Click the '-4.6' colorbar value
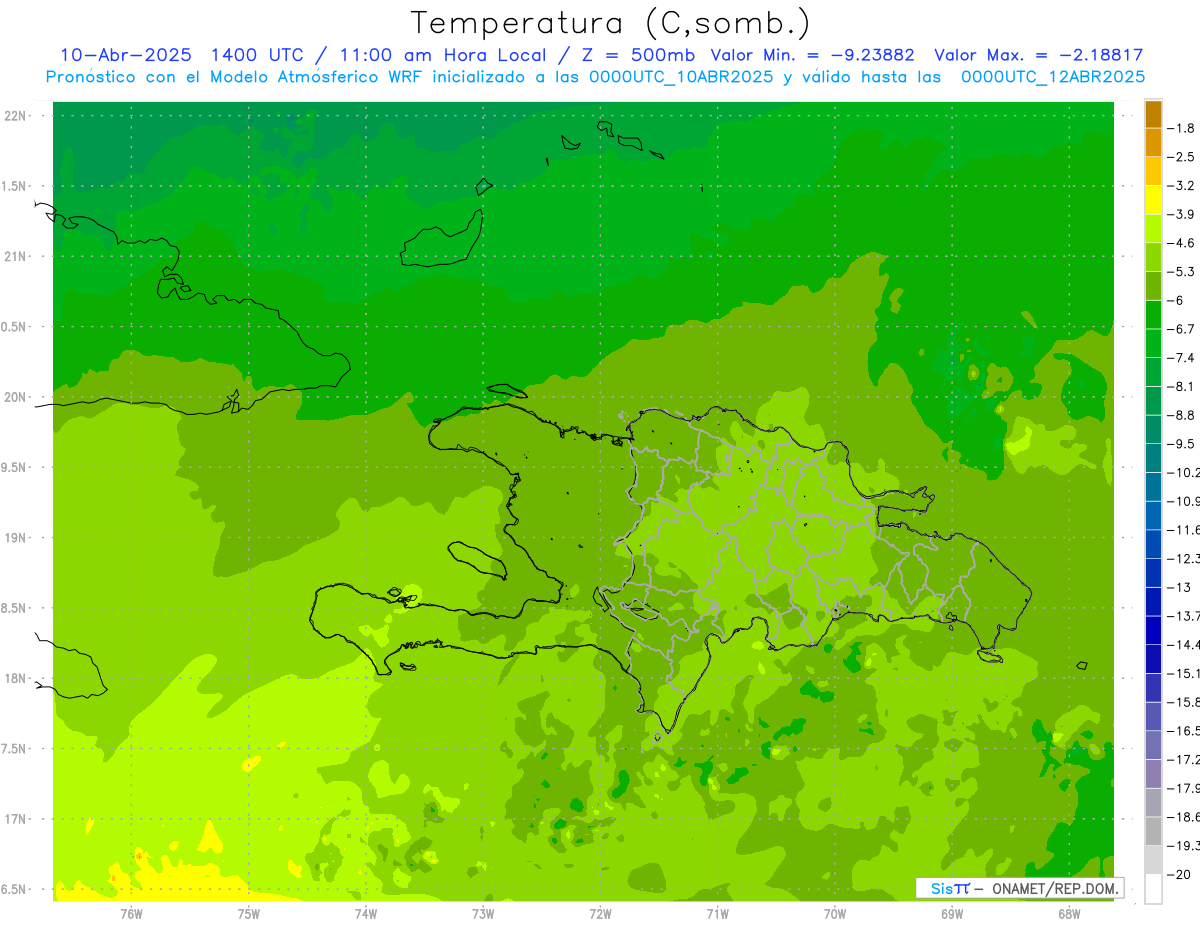This screenshot has width=1200, height=927. tap(1182, 243)
